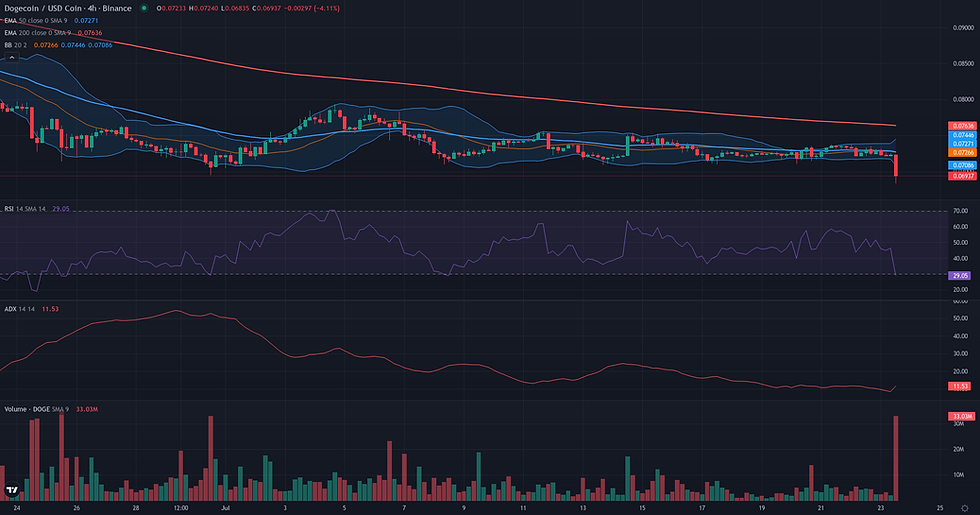
Task: Click the 40.00 level on ADX scale
Action: [960, 336]
